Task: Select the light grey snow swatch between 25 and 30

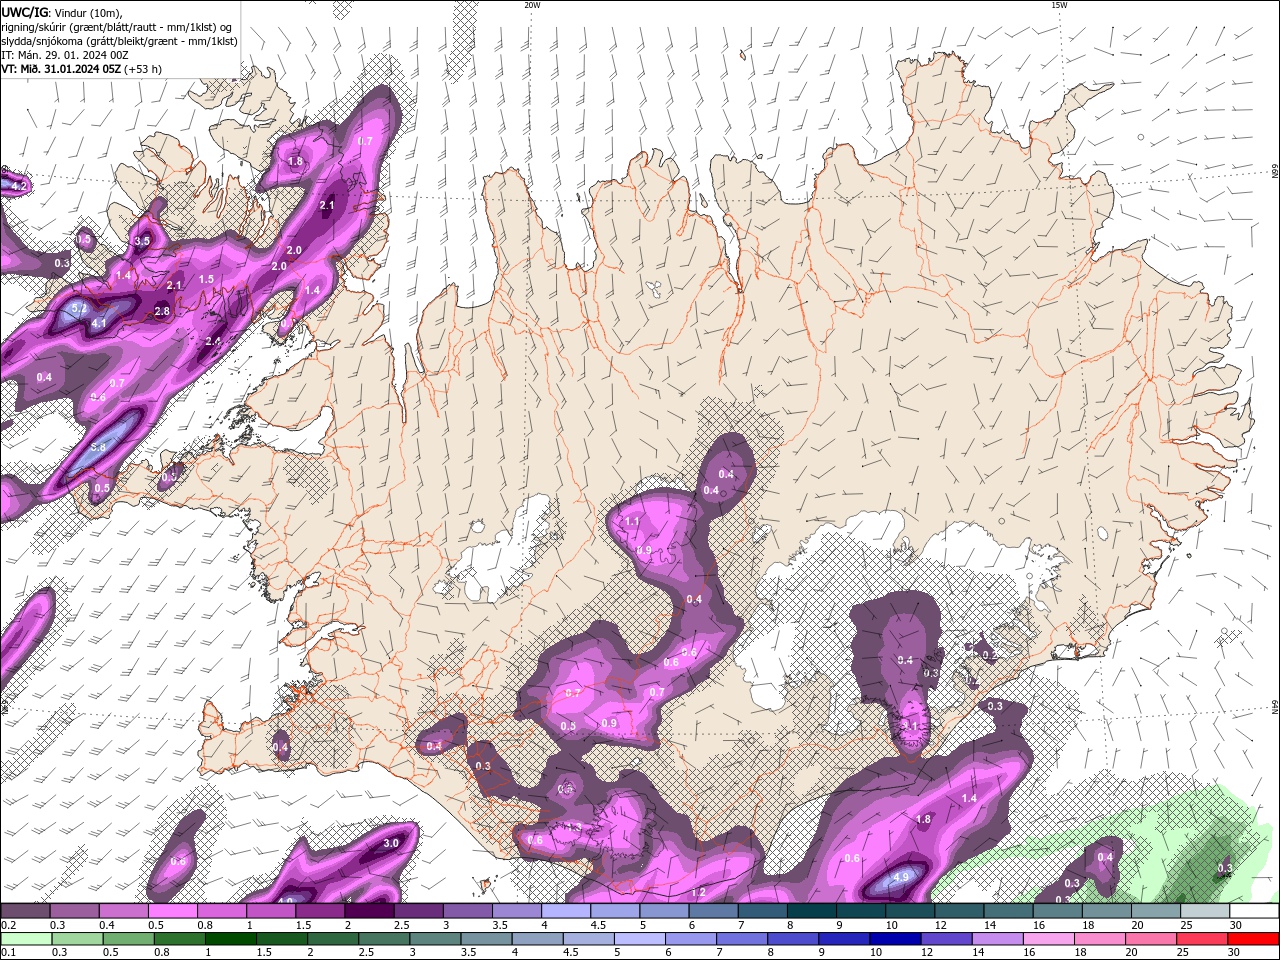Action: 1206,911
